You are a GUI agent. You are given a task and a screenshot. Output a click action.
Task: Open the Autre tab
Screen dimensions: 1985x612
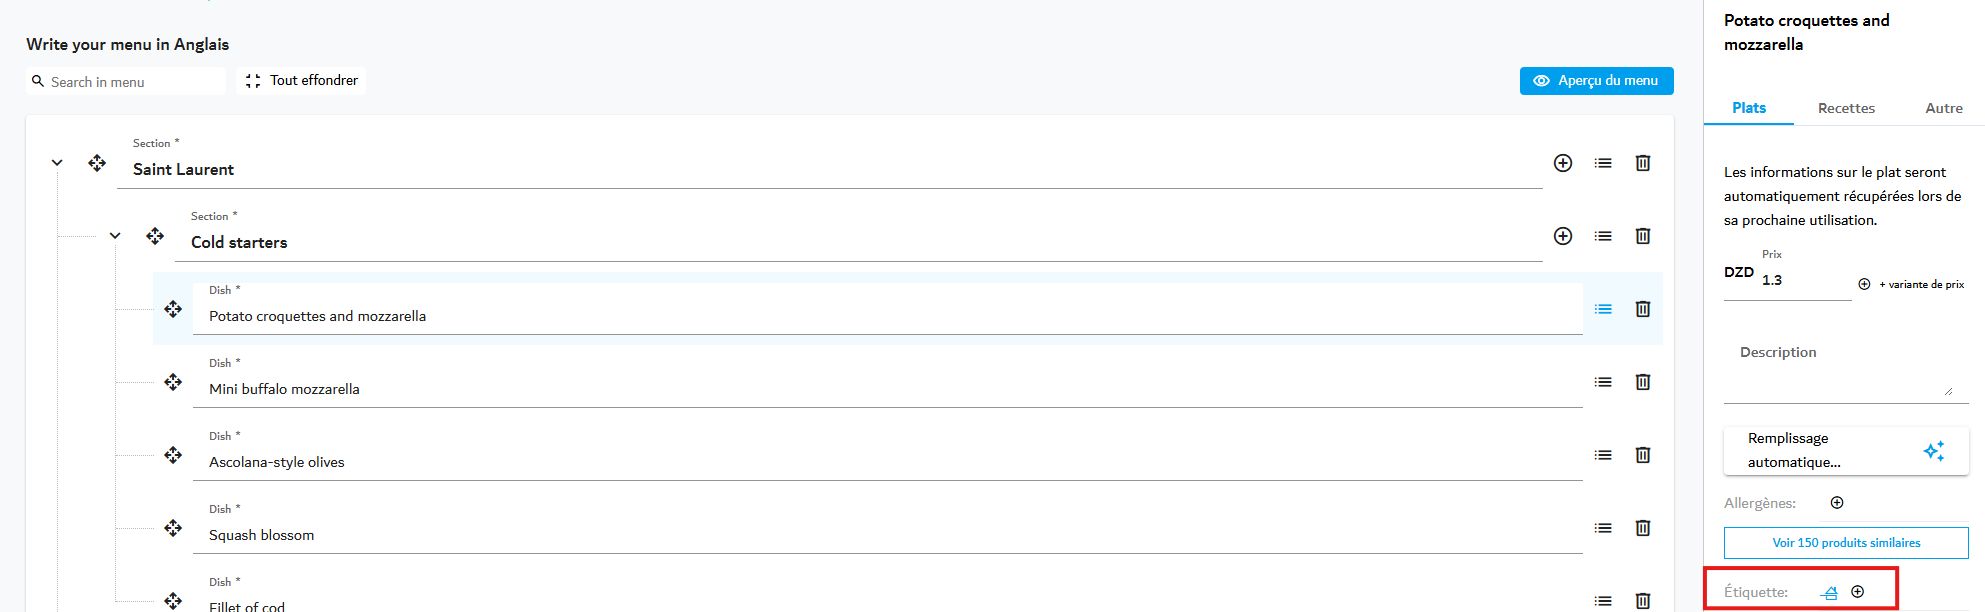tap(1944, 108)
